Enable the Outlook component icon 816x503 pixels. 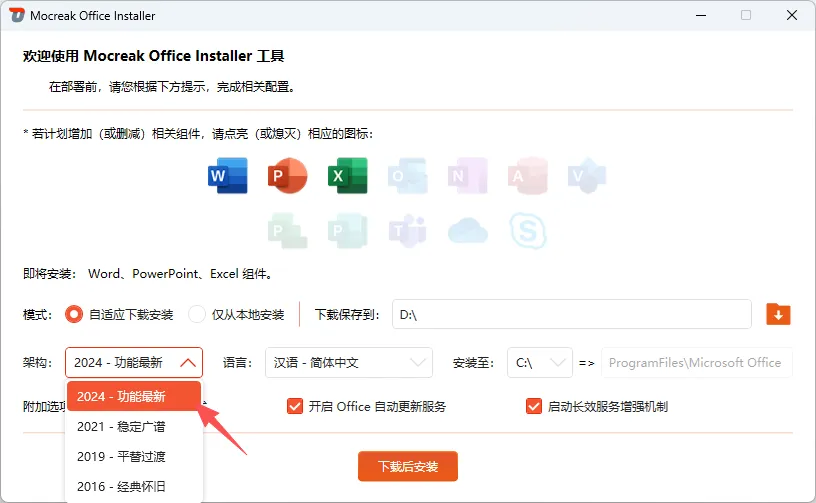[x=407, y=176]
